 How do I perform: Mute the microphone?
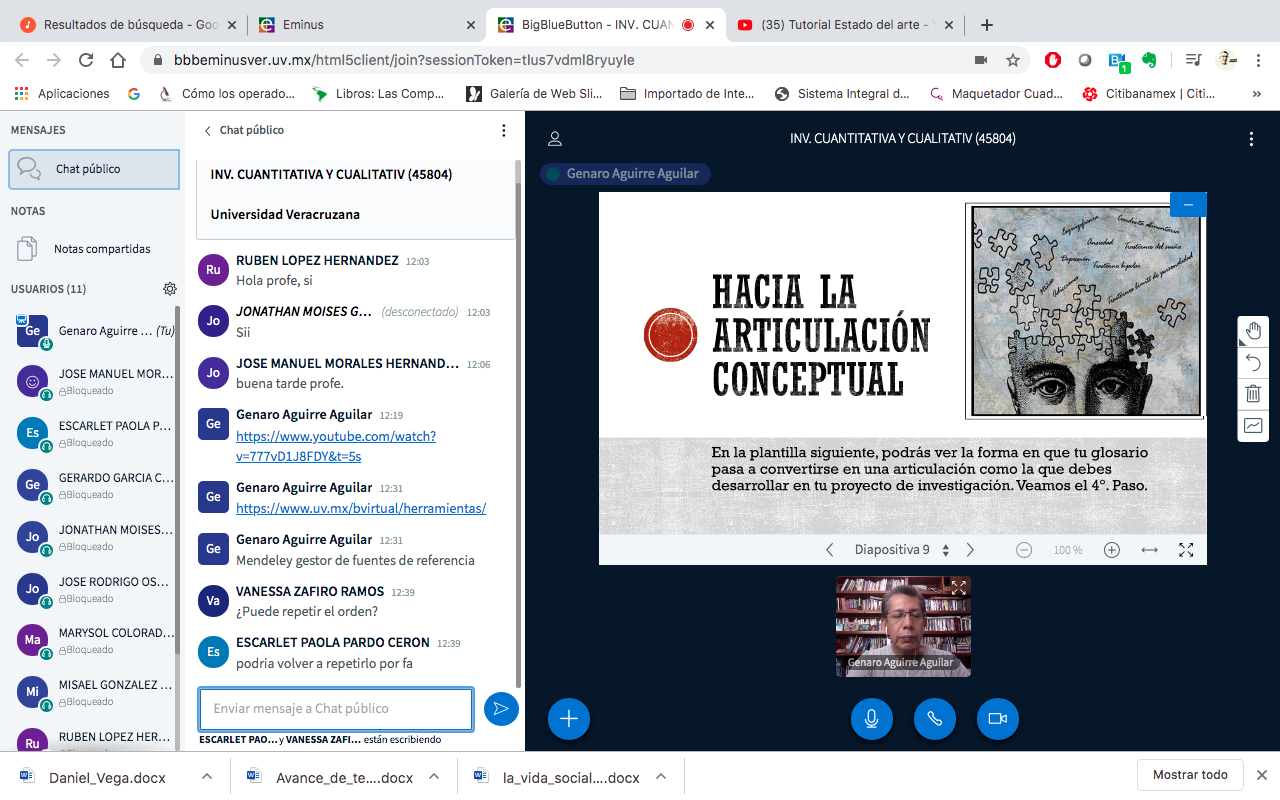pyautogui.click(x=872, y=718)
